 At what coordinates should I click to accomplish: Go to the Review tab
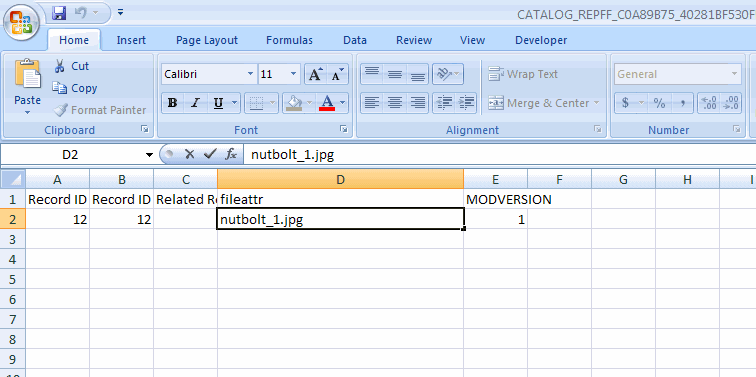[x=414, y=40]
